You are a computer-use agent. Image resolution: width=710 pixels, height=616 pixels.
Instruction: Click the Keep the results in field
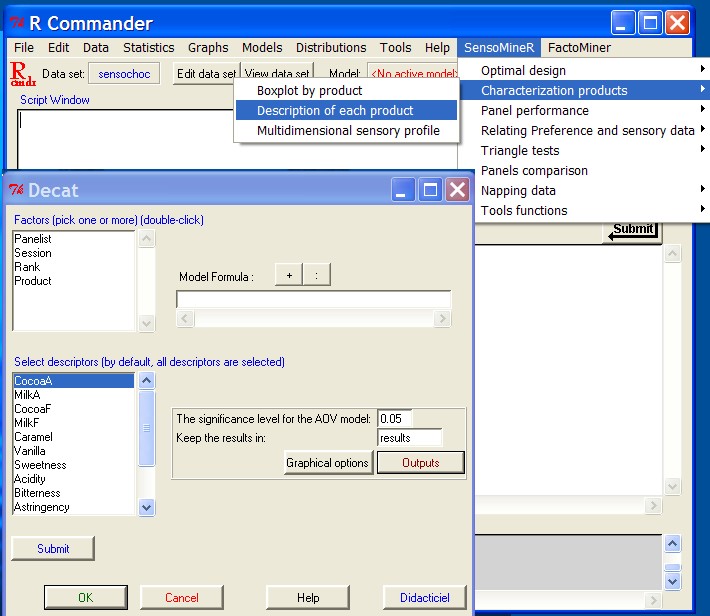(x=409, y=438)
